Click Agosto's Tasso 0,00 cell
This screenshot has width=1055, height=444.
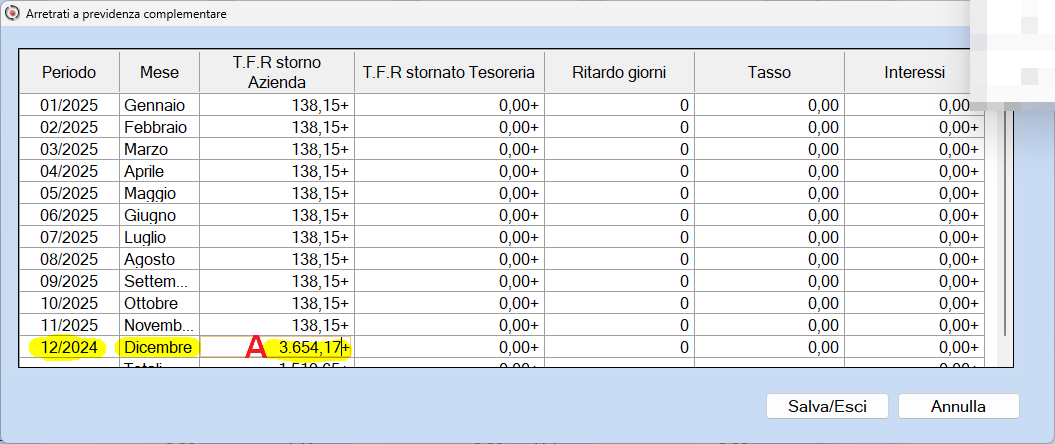coord(769,259)
